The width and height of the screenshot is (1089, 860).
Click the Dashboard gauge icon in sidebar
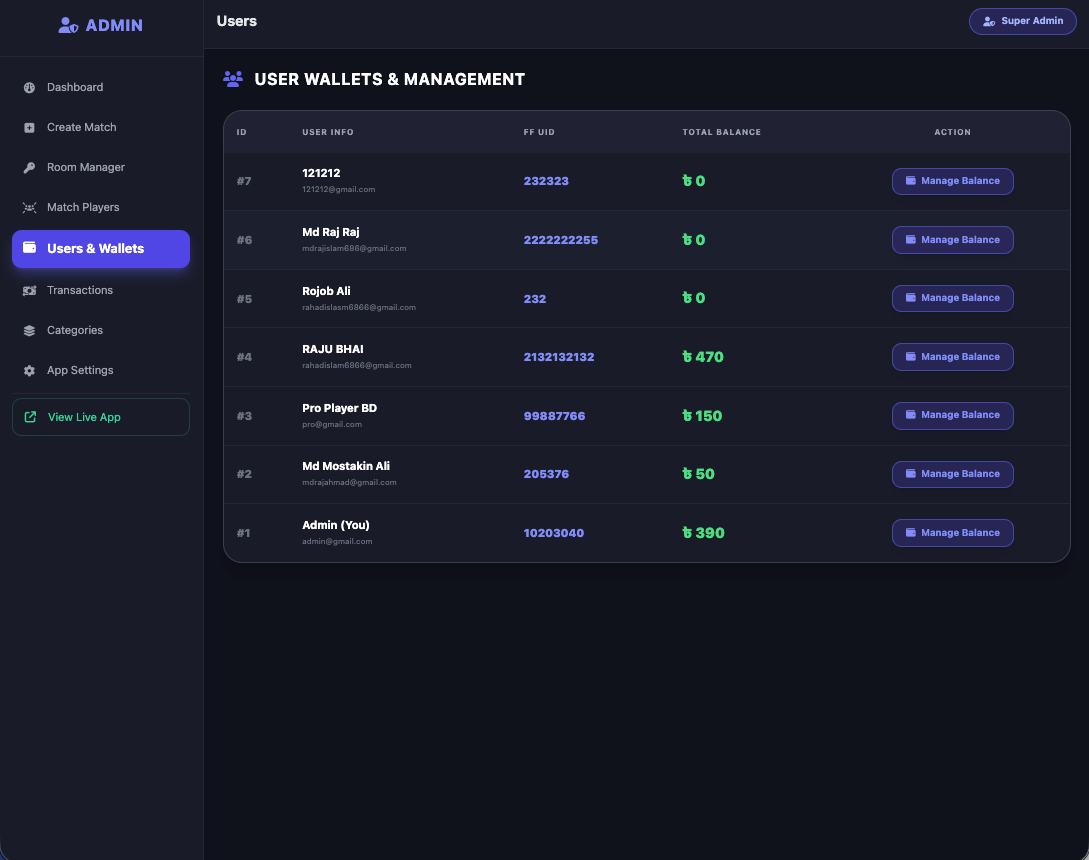point(29,88)
